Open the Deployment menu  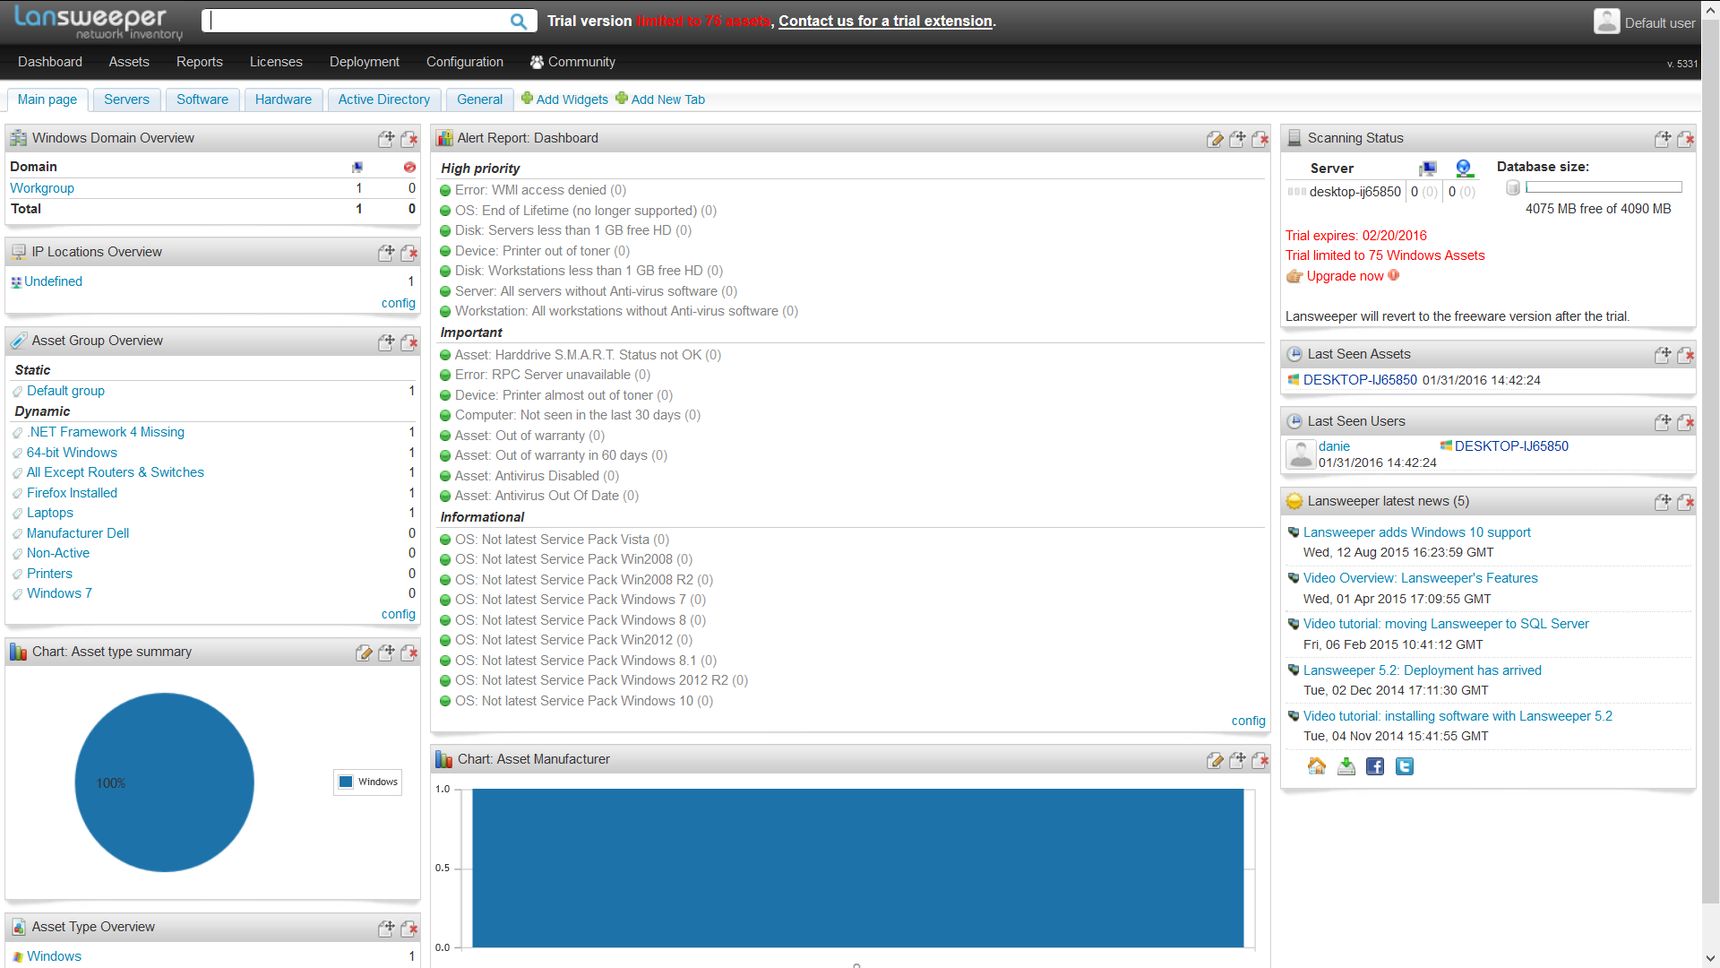[x=364, y=62]
